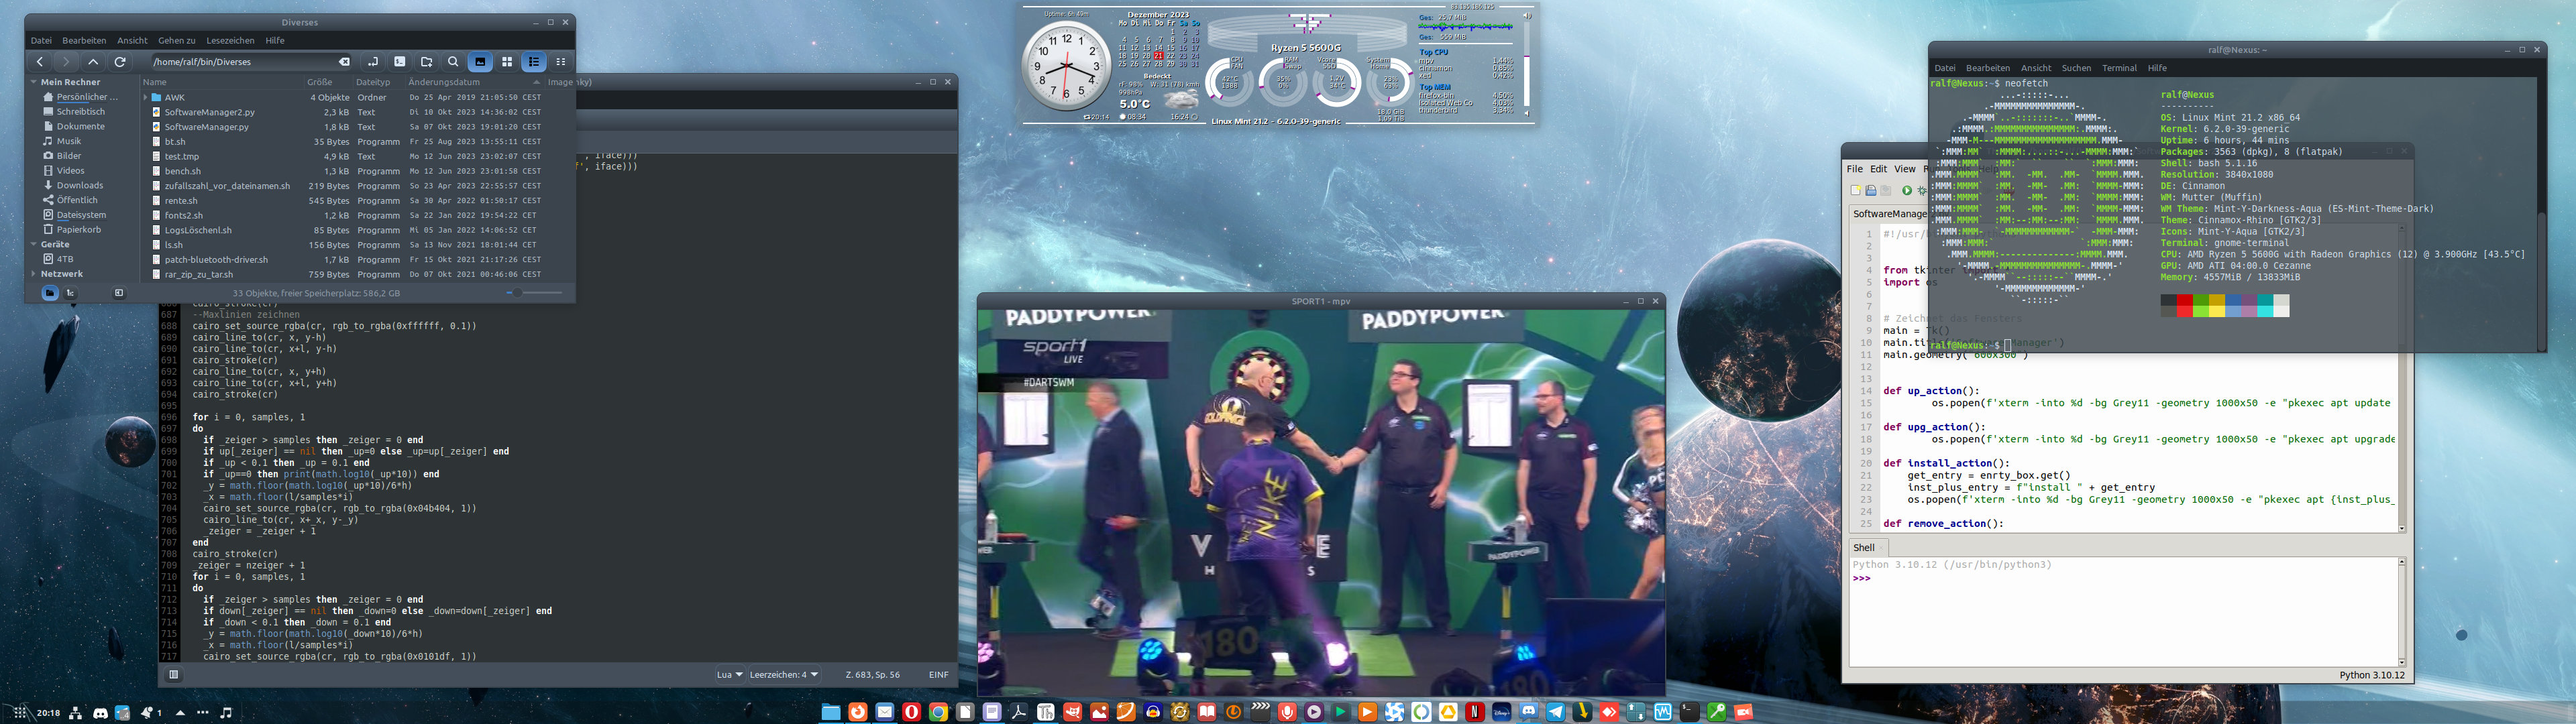Launch Telegram from the dock

[1555, 712]
